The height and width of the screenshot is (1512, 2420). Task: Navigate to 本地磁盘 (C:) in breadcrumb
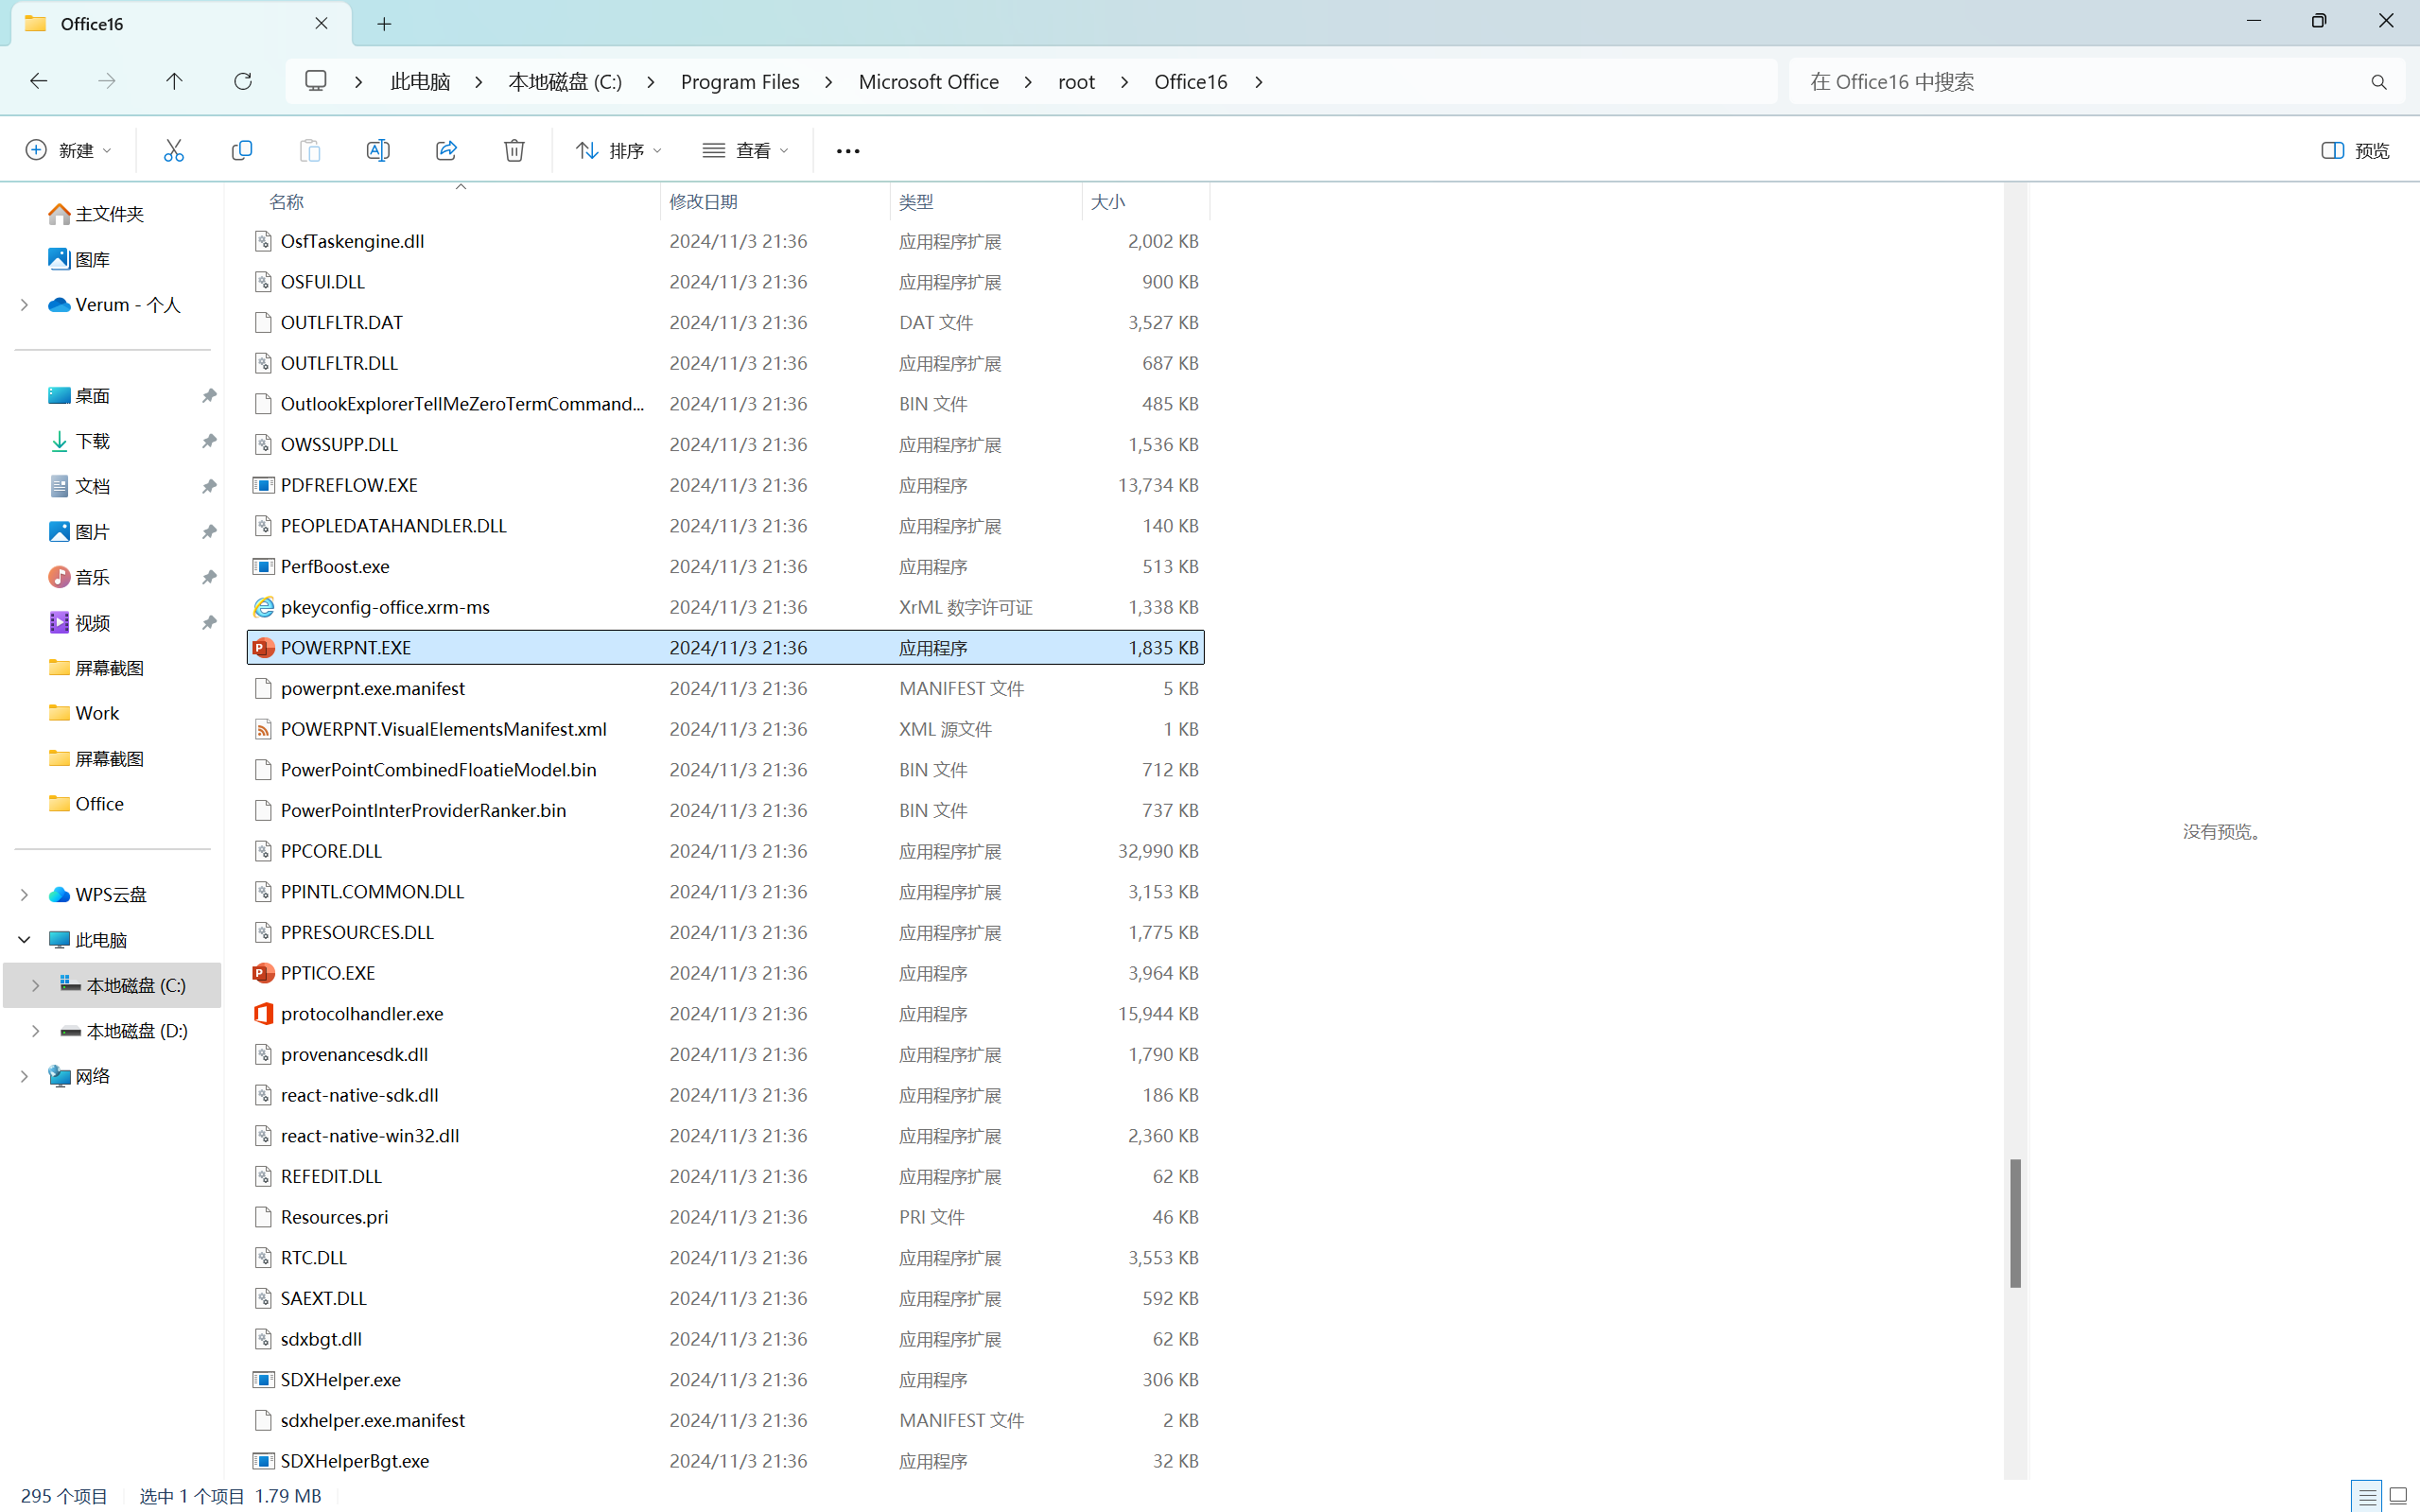pyautogui.click(x=565, y=82)
